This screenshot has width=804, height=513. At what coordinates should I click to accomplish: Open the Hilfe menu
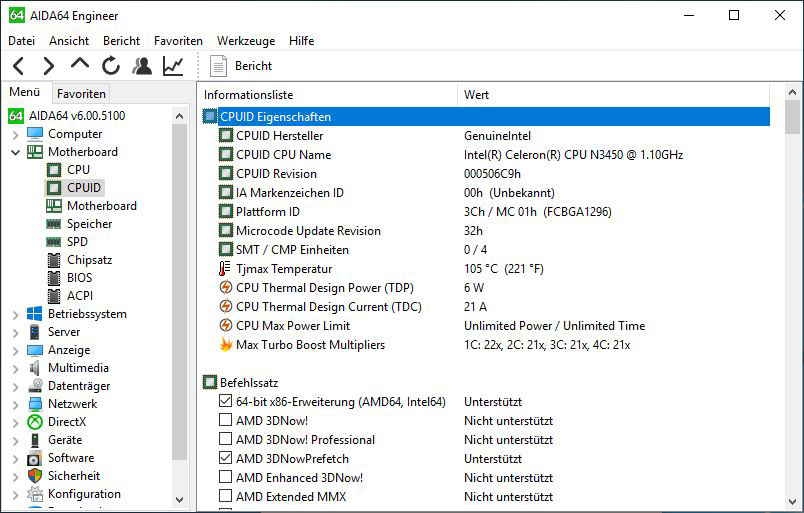pos(302,41)
